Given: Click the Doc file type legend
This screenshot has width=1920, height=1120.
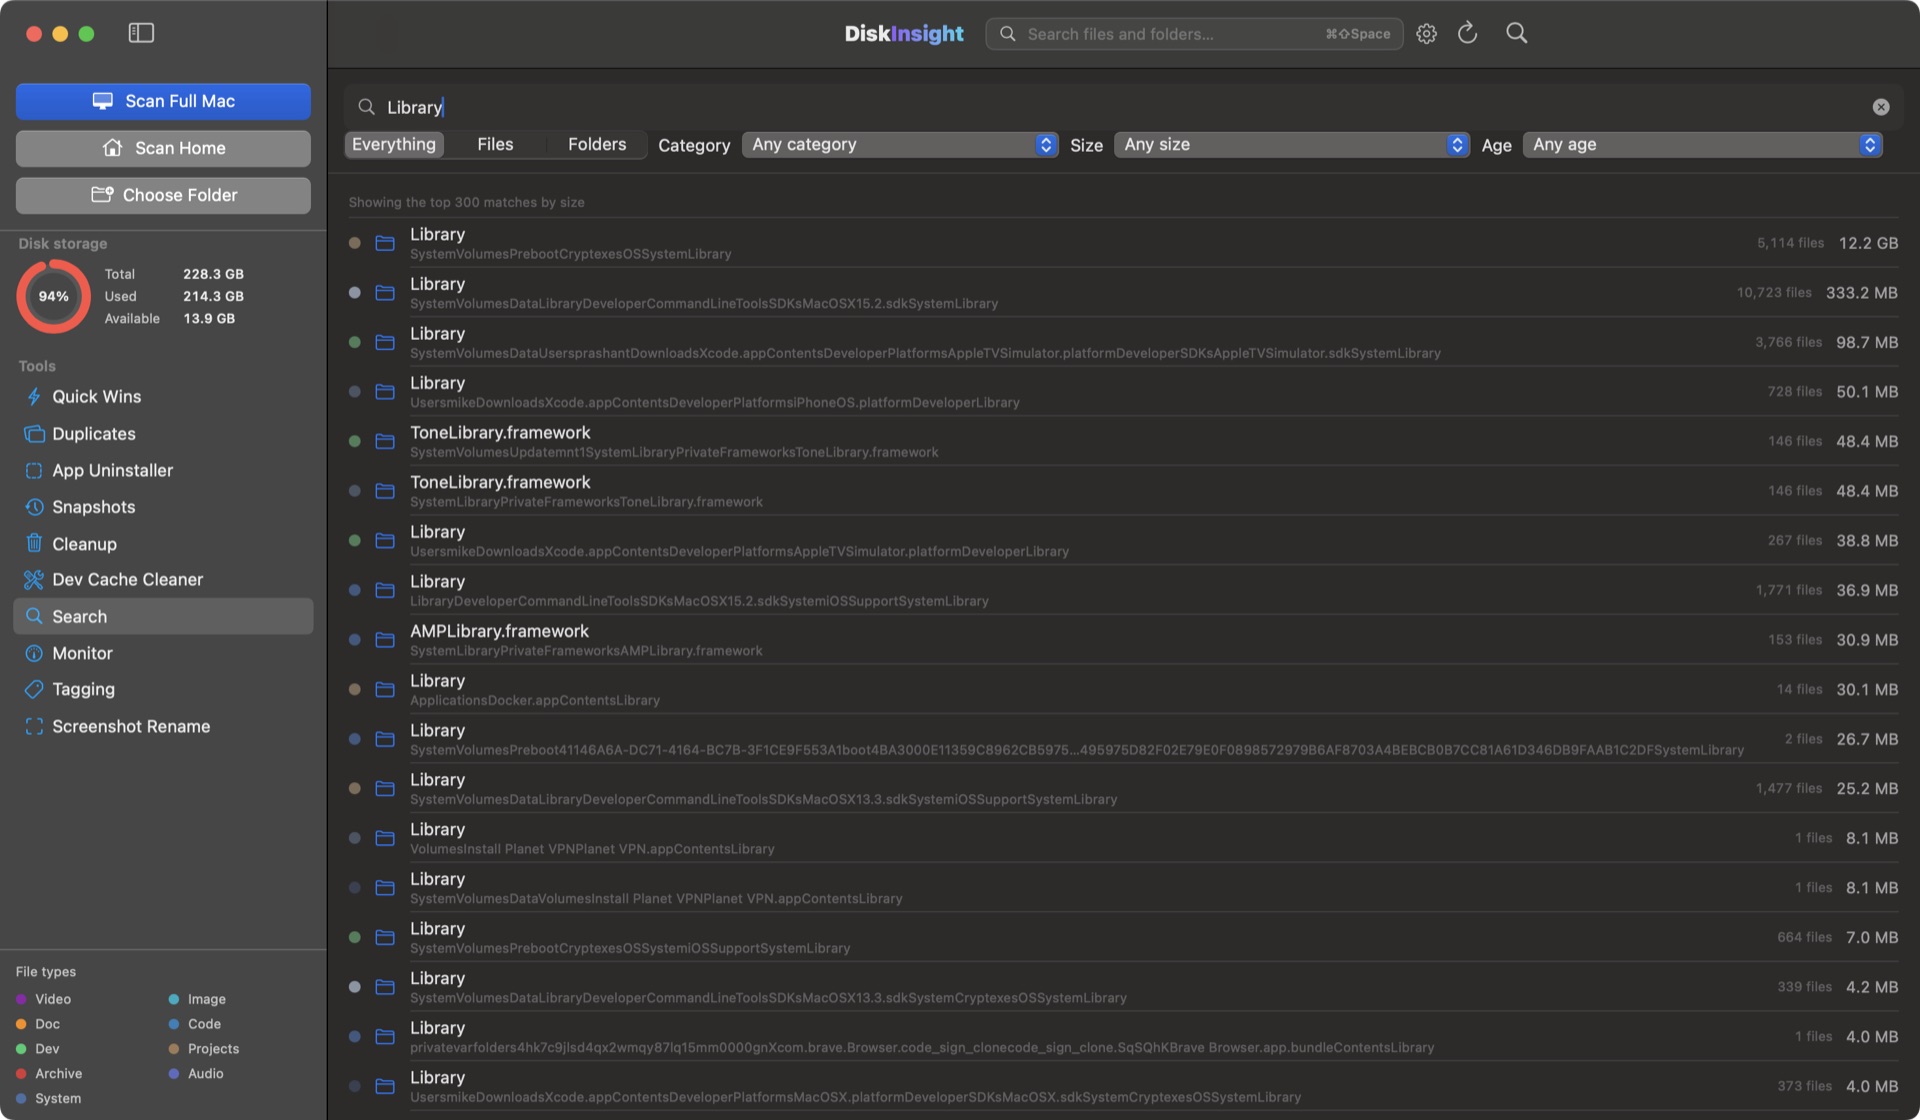Looking at the screenshot, I should click(x=38, y=1024).
